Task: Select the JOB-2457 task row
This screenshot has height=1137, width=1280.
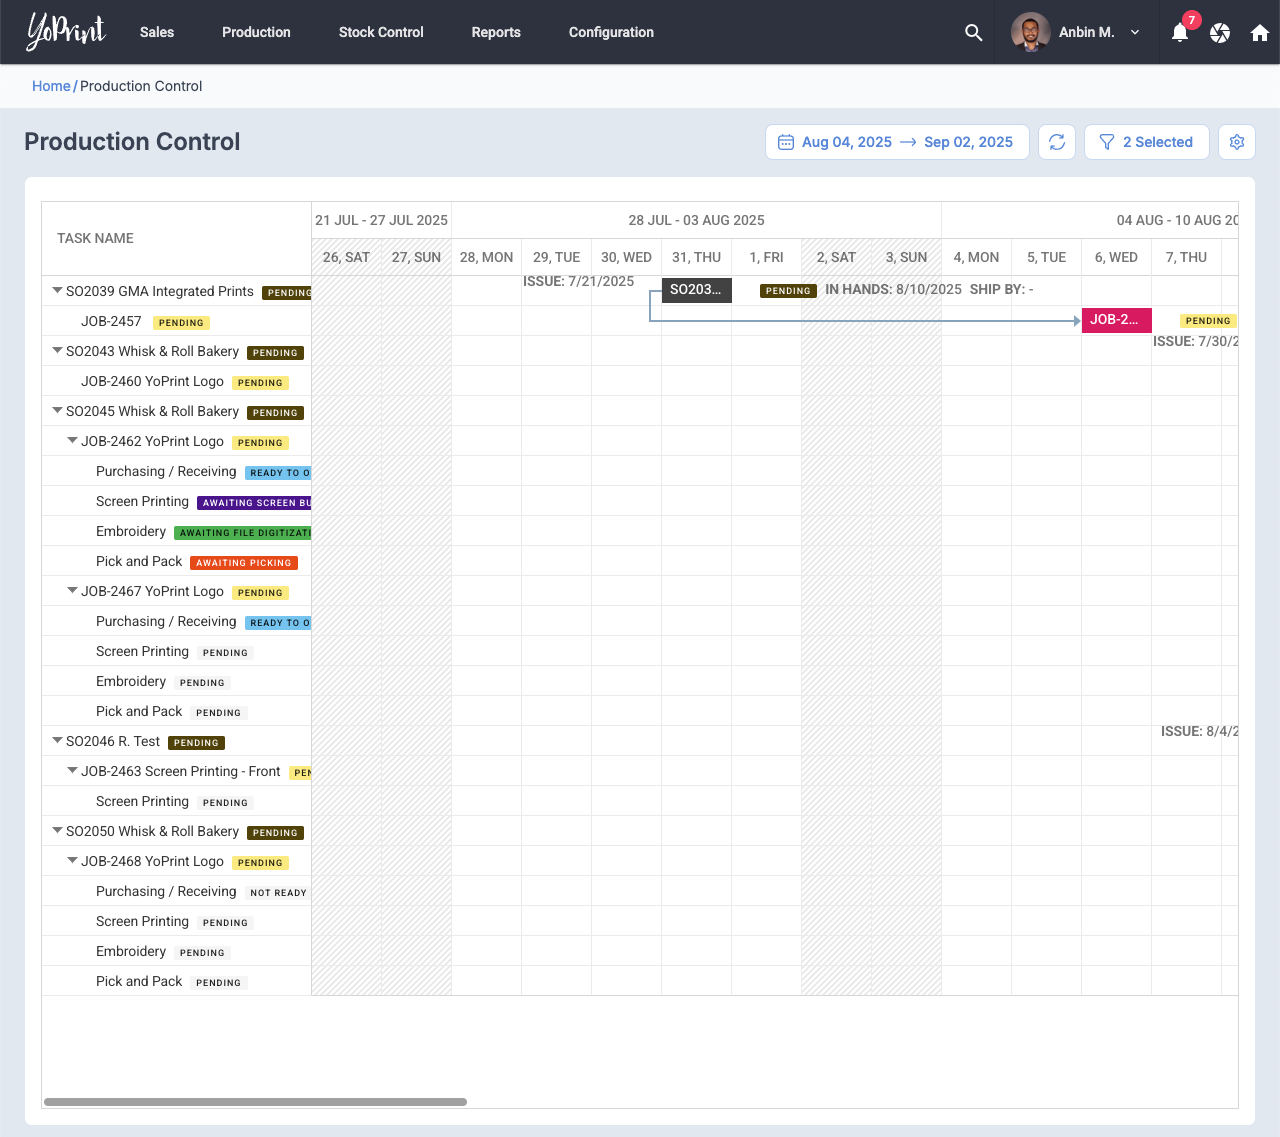Action: tap(111, 321)
